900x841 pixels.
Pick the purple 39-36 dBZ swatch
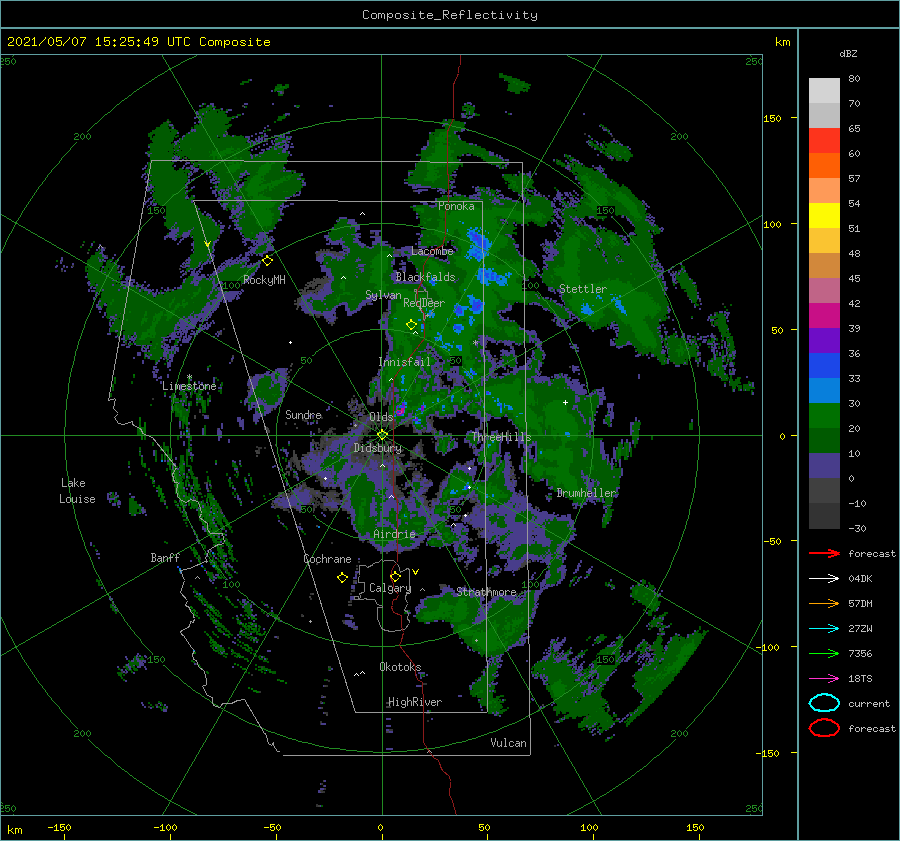824,341
